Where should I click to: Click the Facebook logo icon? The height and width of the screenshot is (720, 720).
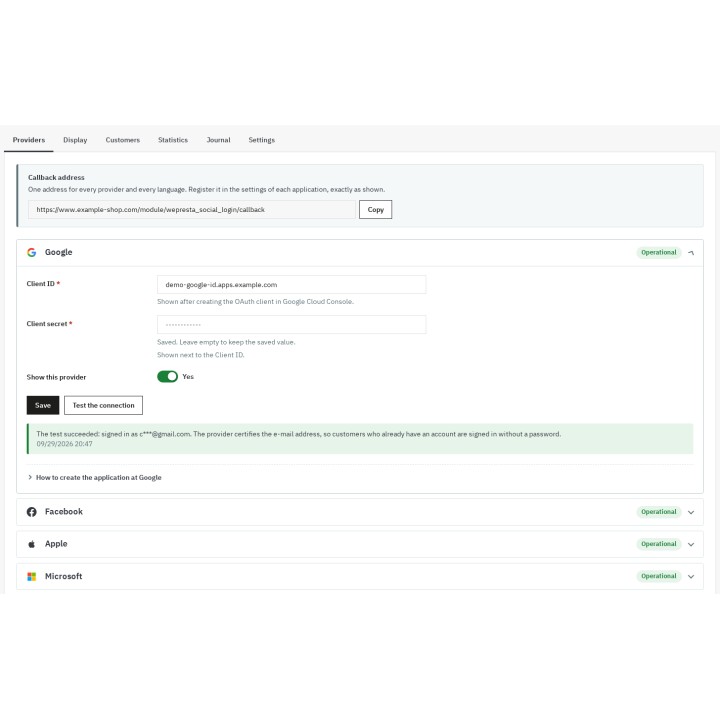31,512
